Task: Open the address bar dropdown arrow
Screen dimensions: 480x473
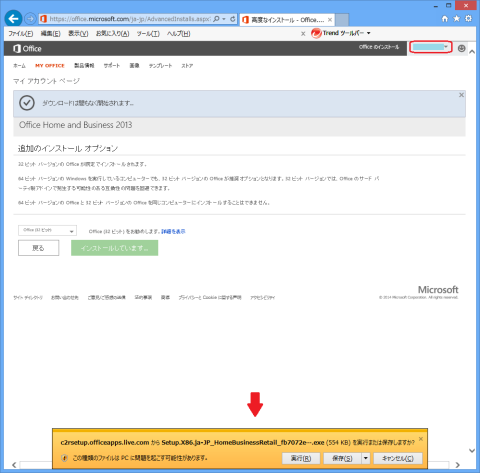Action: (224, 19)
